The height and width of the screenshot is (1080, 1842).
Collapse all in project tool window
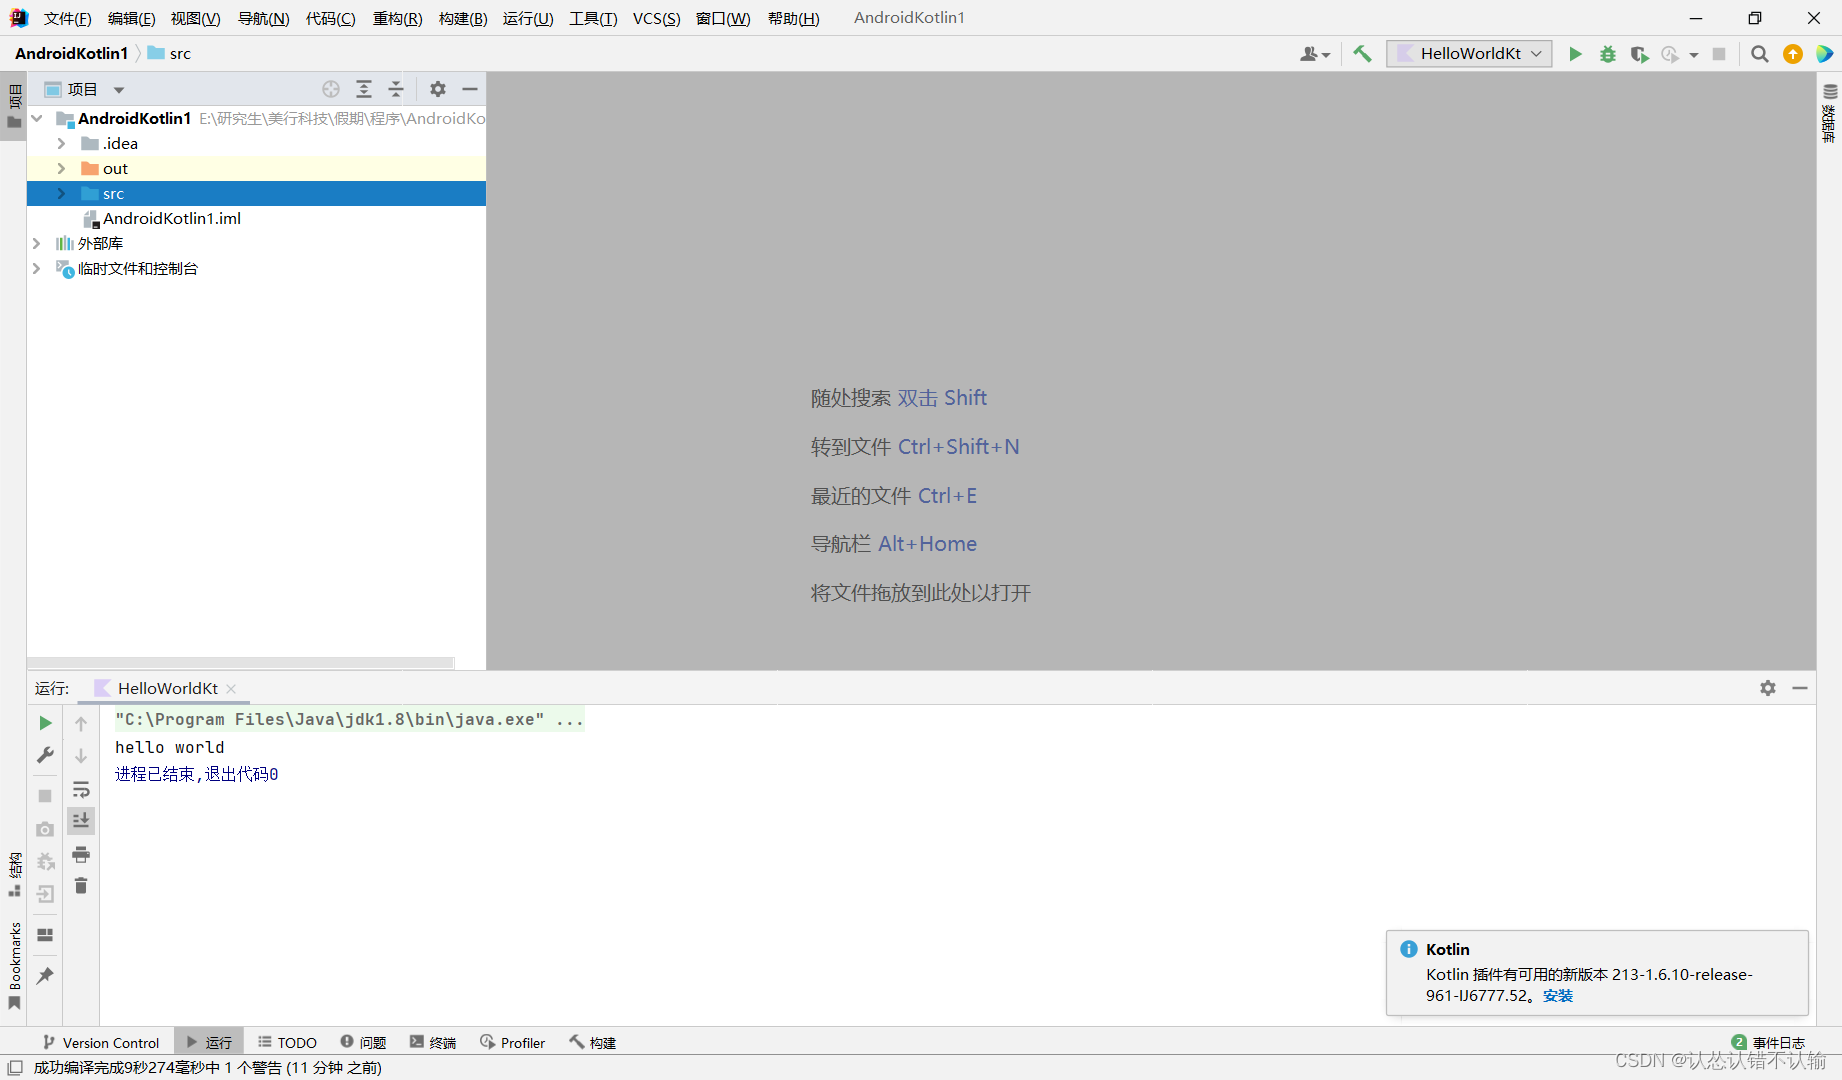[396, 89]
